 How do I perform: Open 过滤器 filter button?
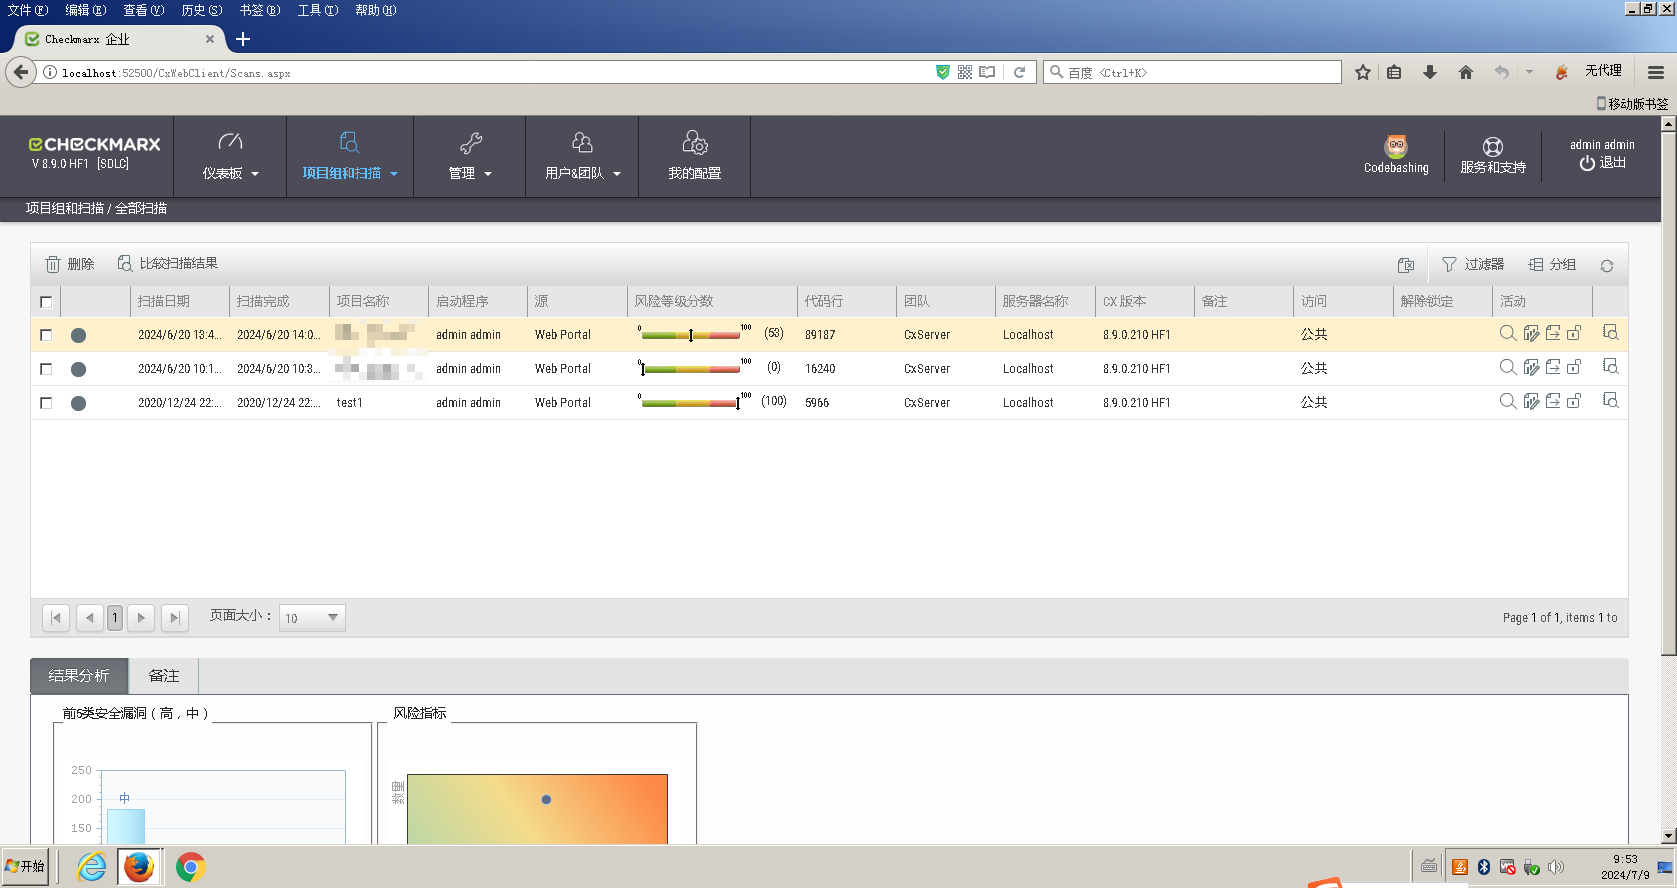pos(1473,264)
